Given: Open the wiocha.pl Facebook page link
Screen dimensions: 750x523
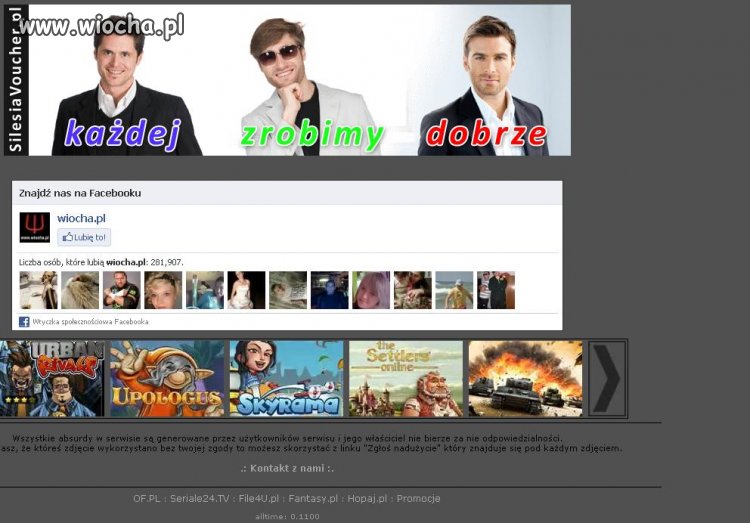Looking at the screenshot, I should (x=81, y=218).
